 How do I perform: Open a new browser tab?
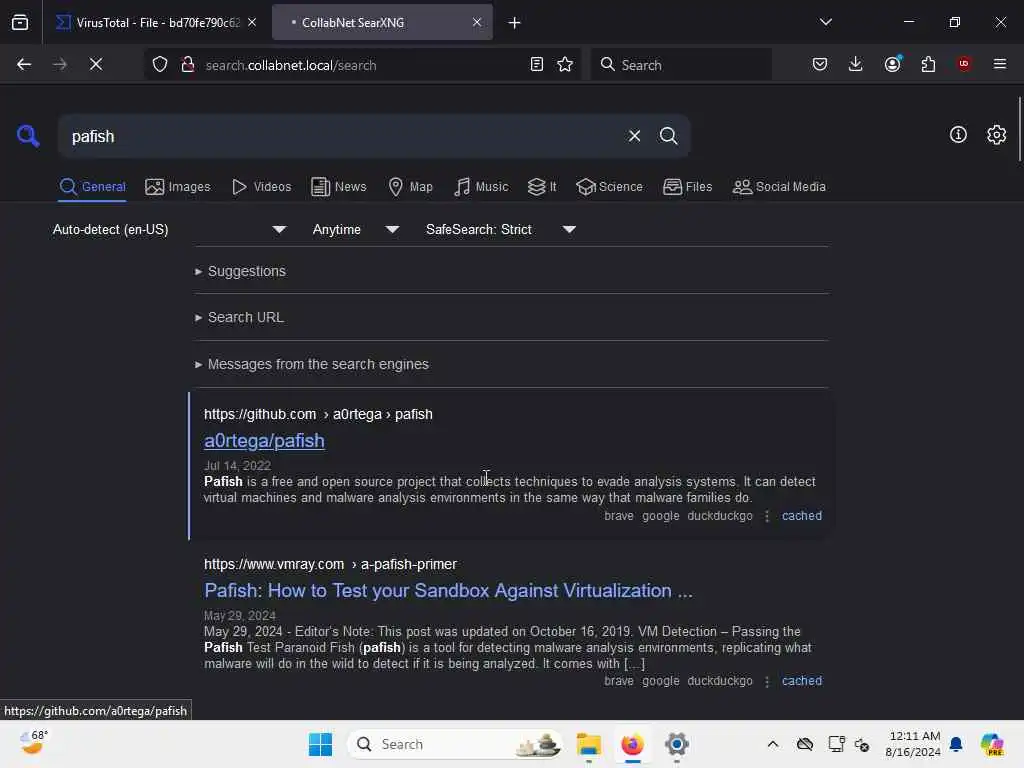514,23
